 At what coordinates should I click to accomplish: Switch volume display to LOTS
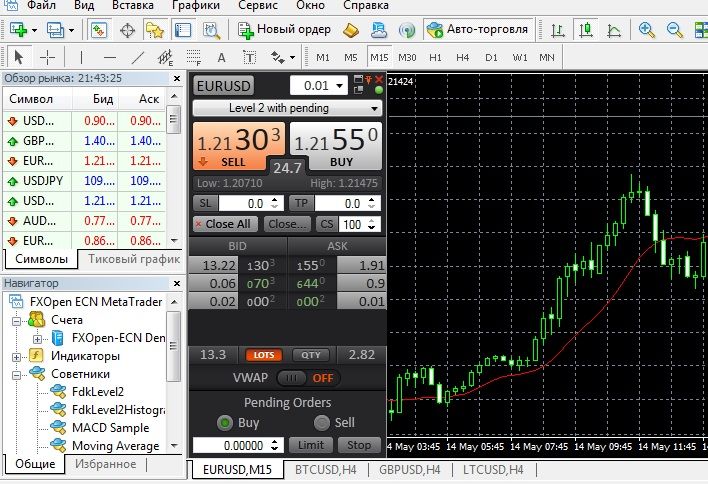pyautogui.click(x=264, y=355)
